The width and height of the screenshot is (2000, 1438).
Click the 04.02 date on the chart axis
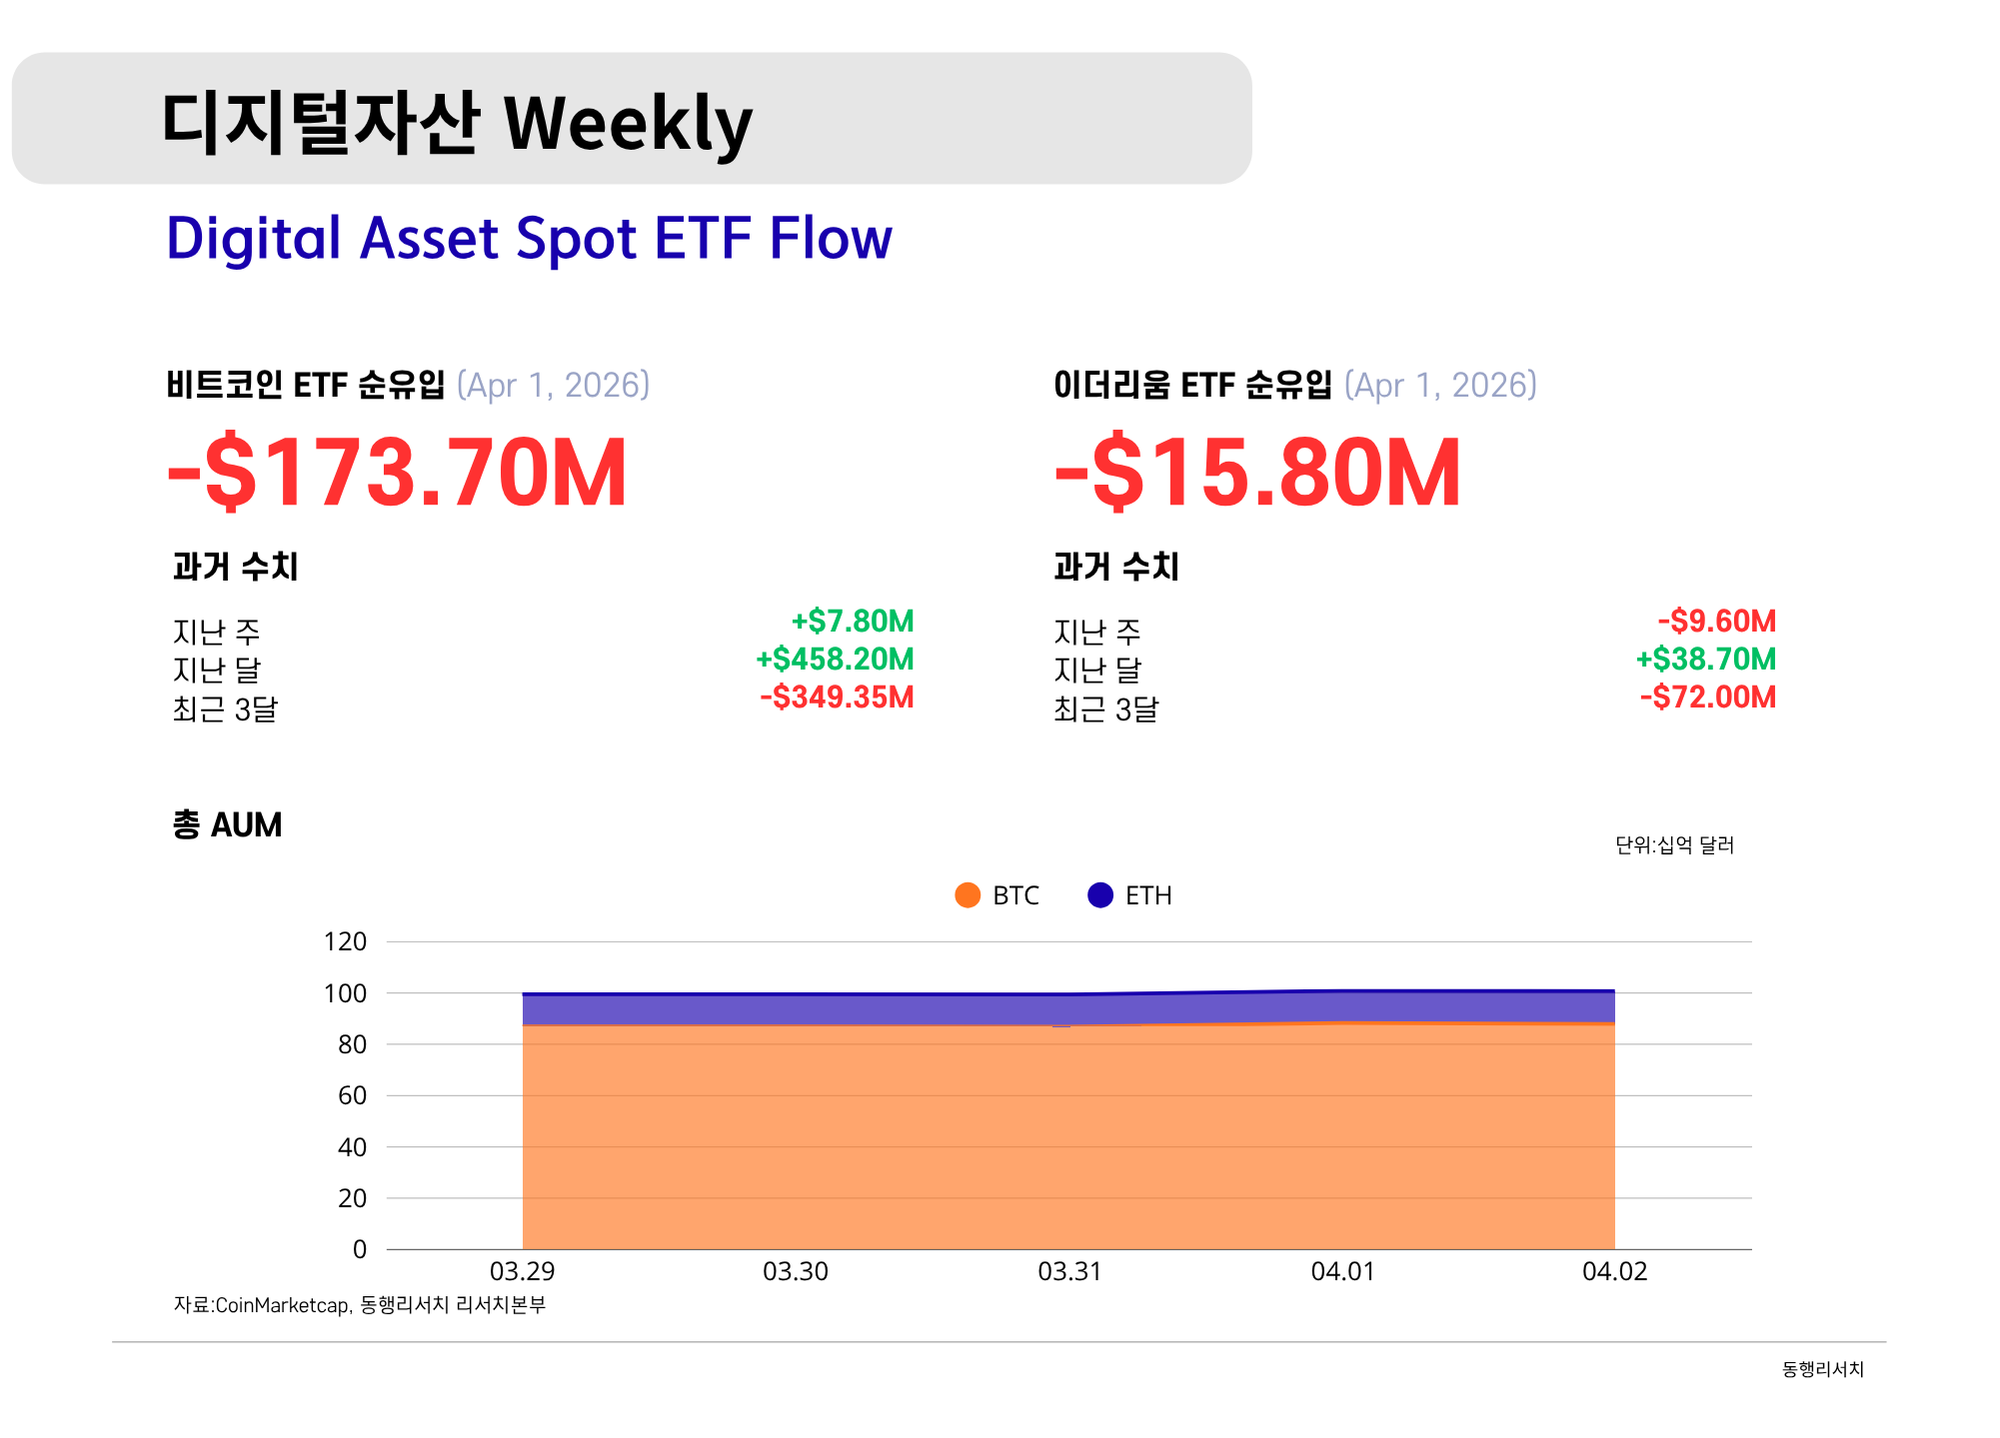(x=1614, y=1271)
